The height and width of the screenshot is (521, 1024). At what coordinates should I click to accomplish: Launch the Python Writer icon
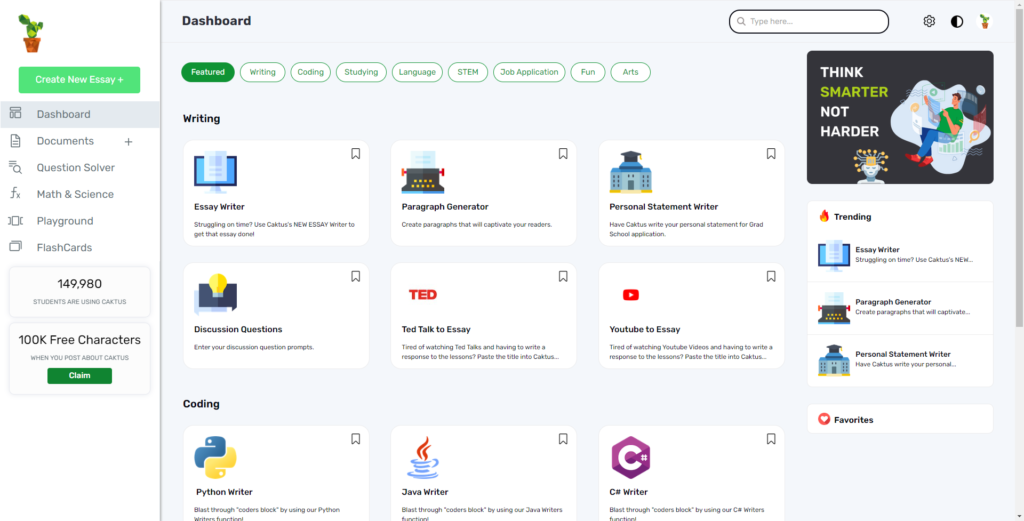215,458
